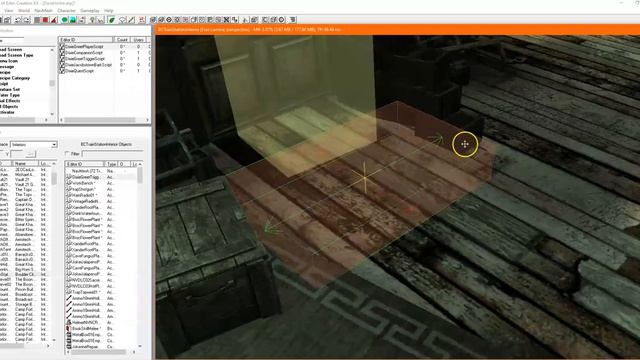Select the first script row in the list

tap(104, 47)
